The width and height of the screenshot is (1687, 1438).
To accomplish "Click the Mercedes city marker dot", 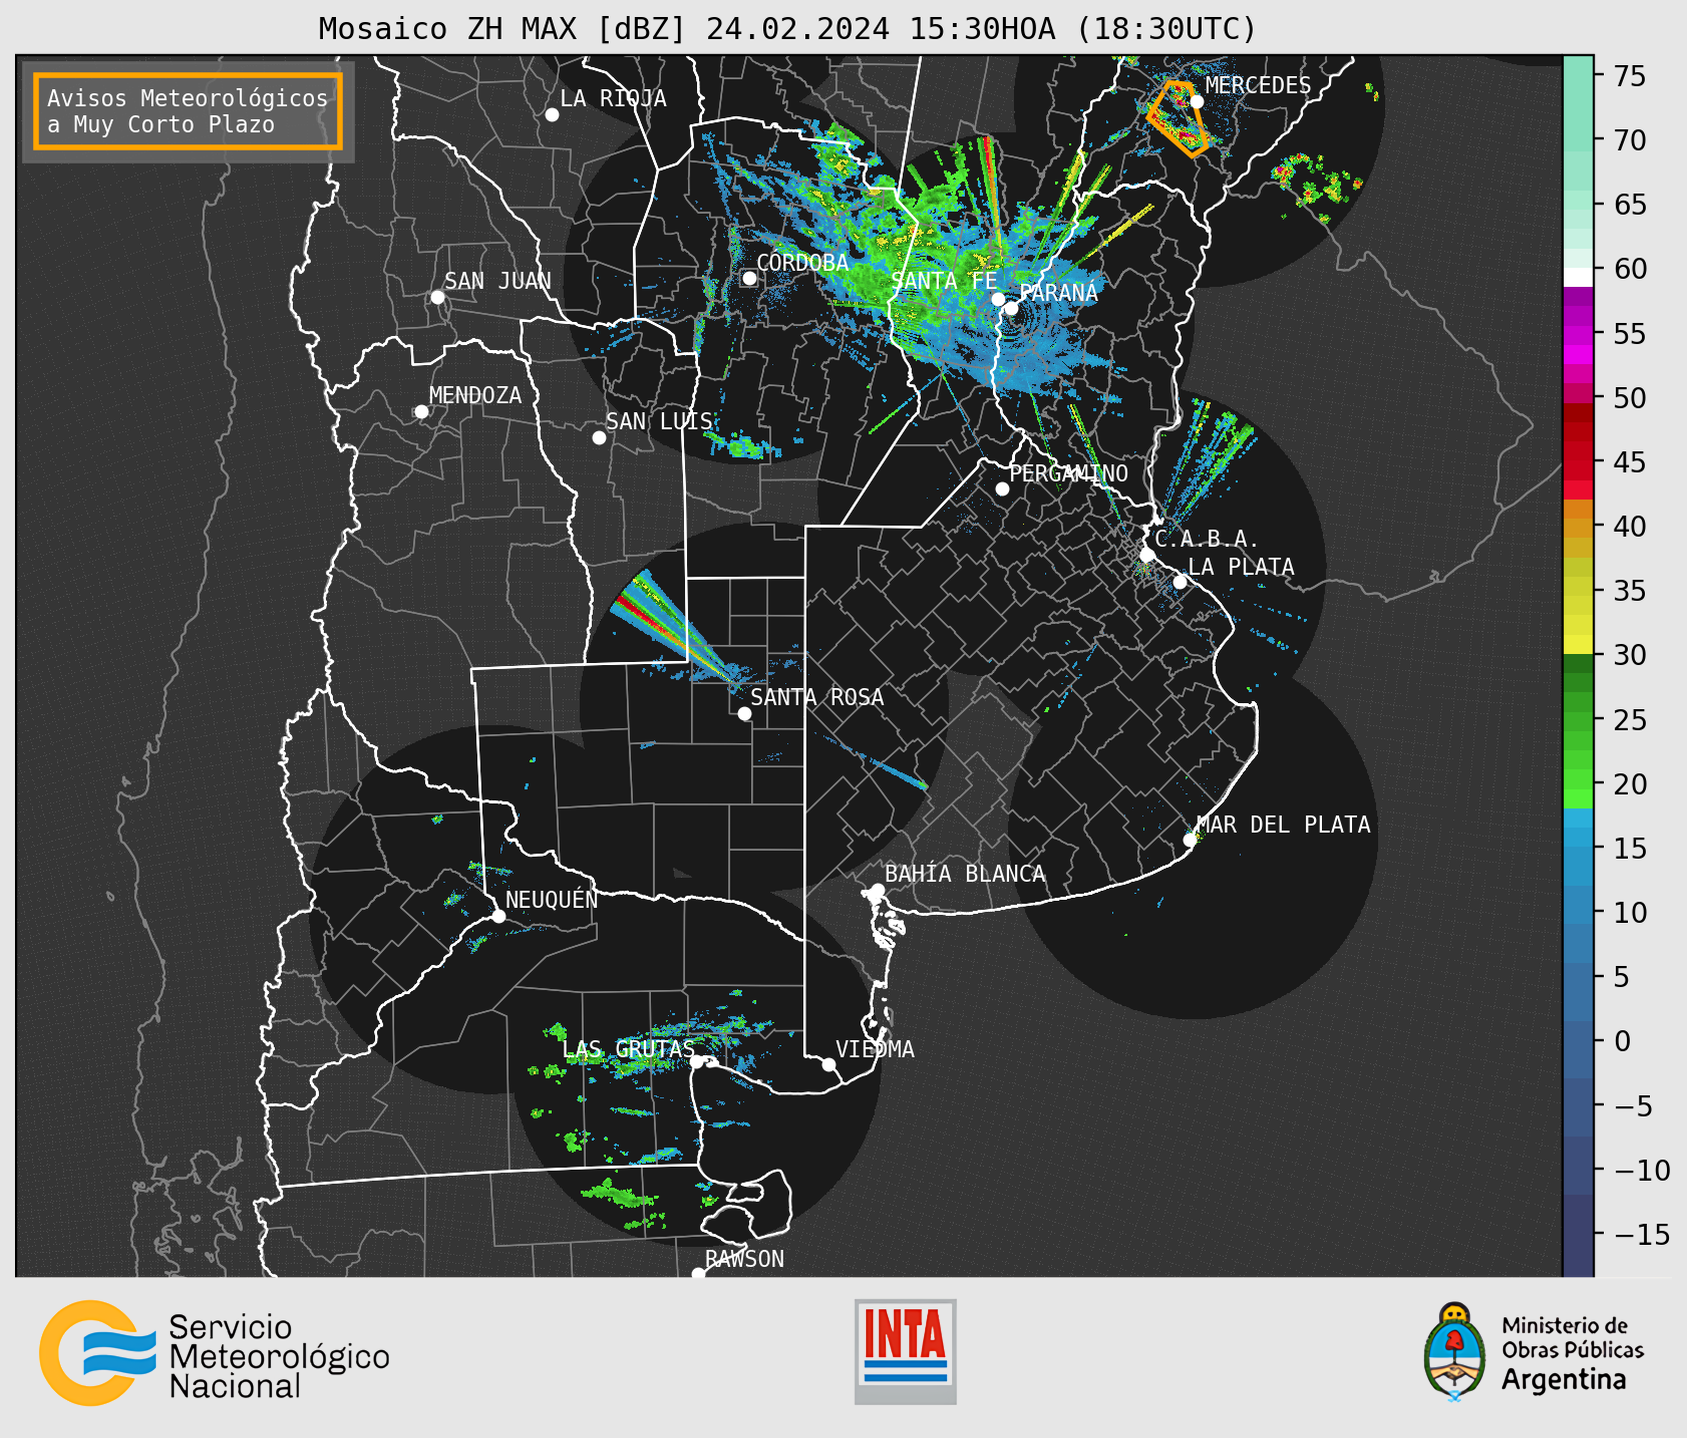I will tap(1196, 101).
